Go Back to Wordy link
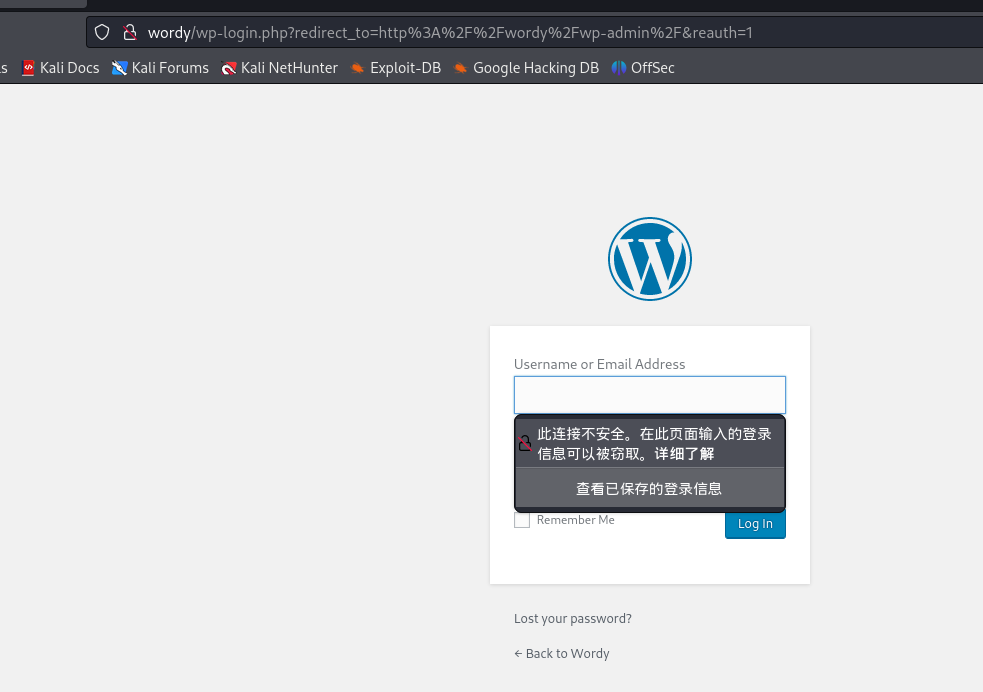 tap(562, 653)
